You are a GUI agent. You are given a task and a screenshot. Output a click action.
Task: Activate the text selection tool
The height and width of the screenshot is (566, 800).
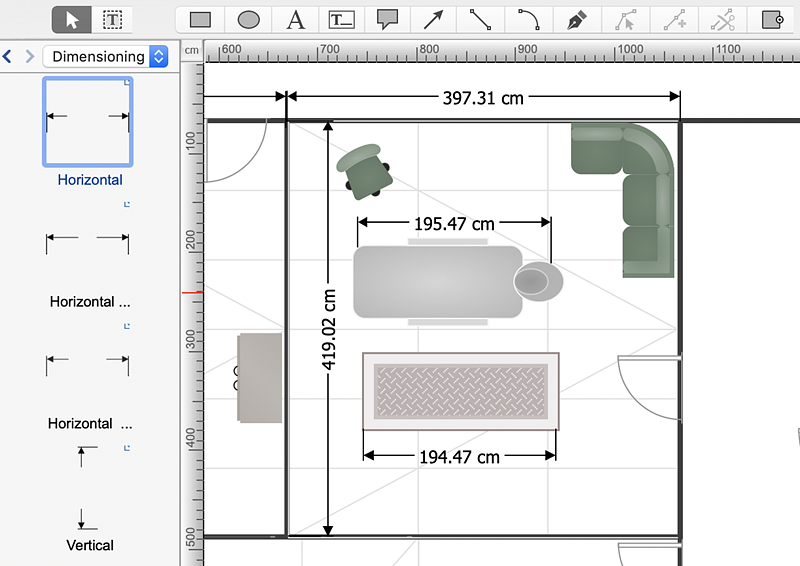(x=113, y=19)
